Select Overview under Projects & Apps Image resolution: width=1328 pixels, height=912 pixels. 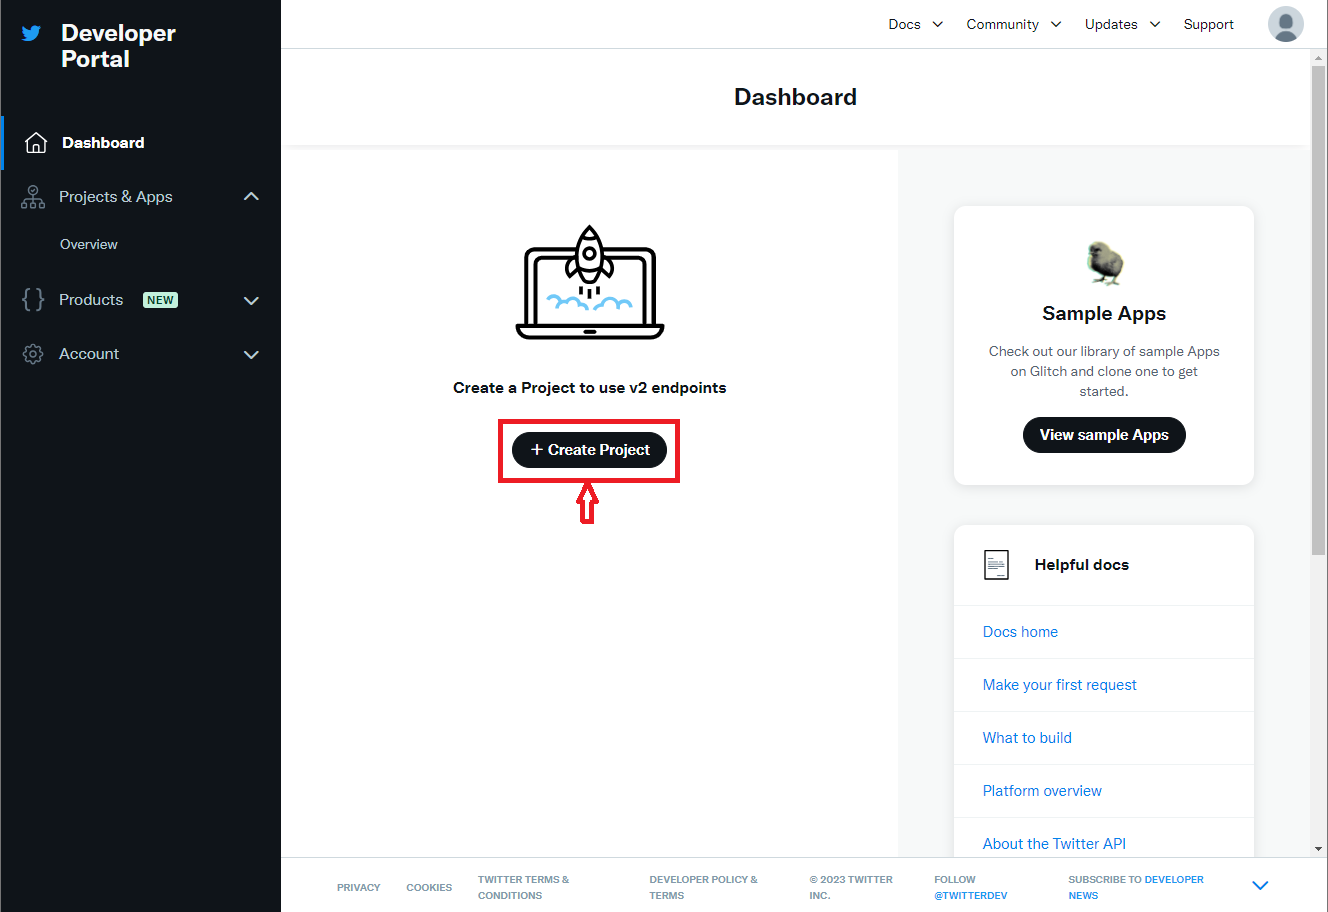89,244
